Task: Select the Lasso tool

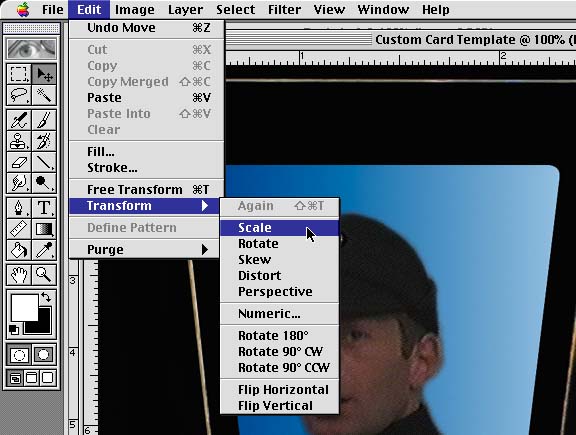Action: (x=19, y=95)
